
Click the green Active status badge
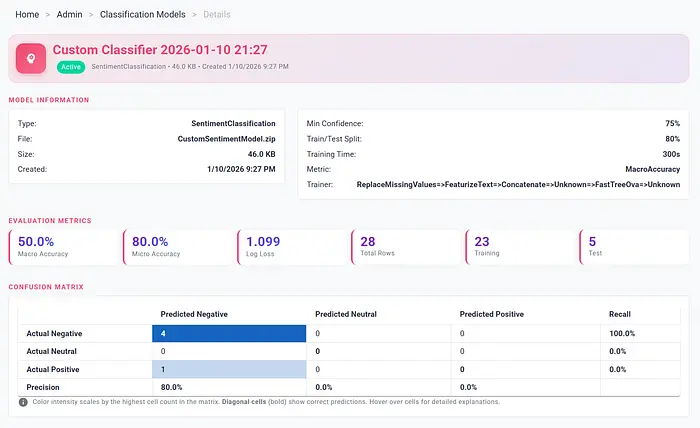tap(69, 67)
